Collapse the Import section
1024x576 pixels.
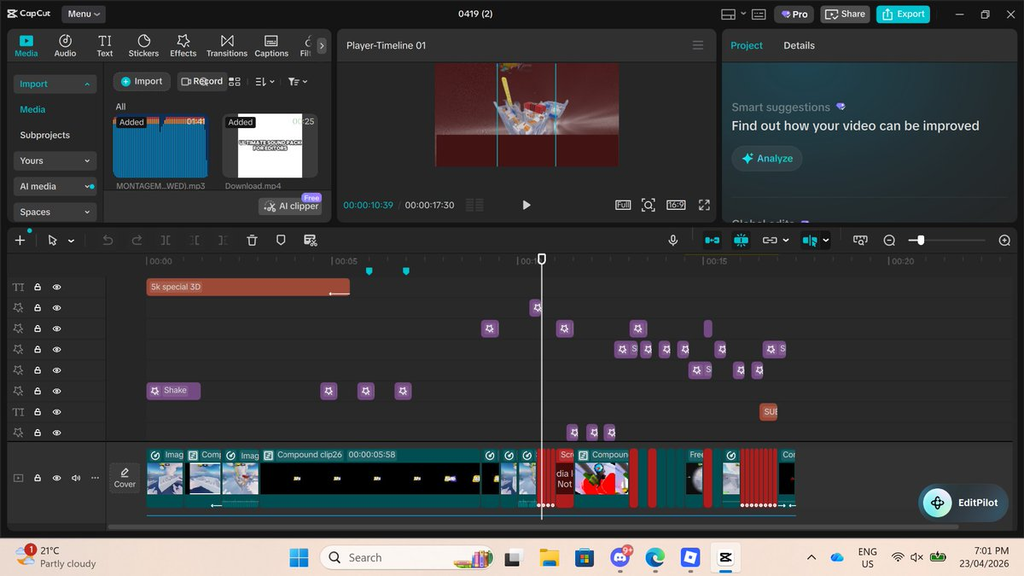pos(55,84)
